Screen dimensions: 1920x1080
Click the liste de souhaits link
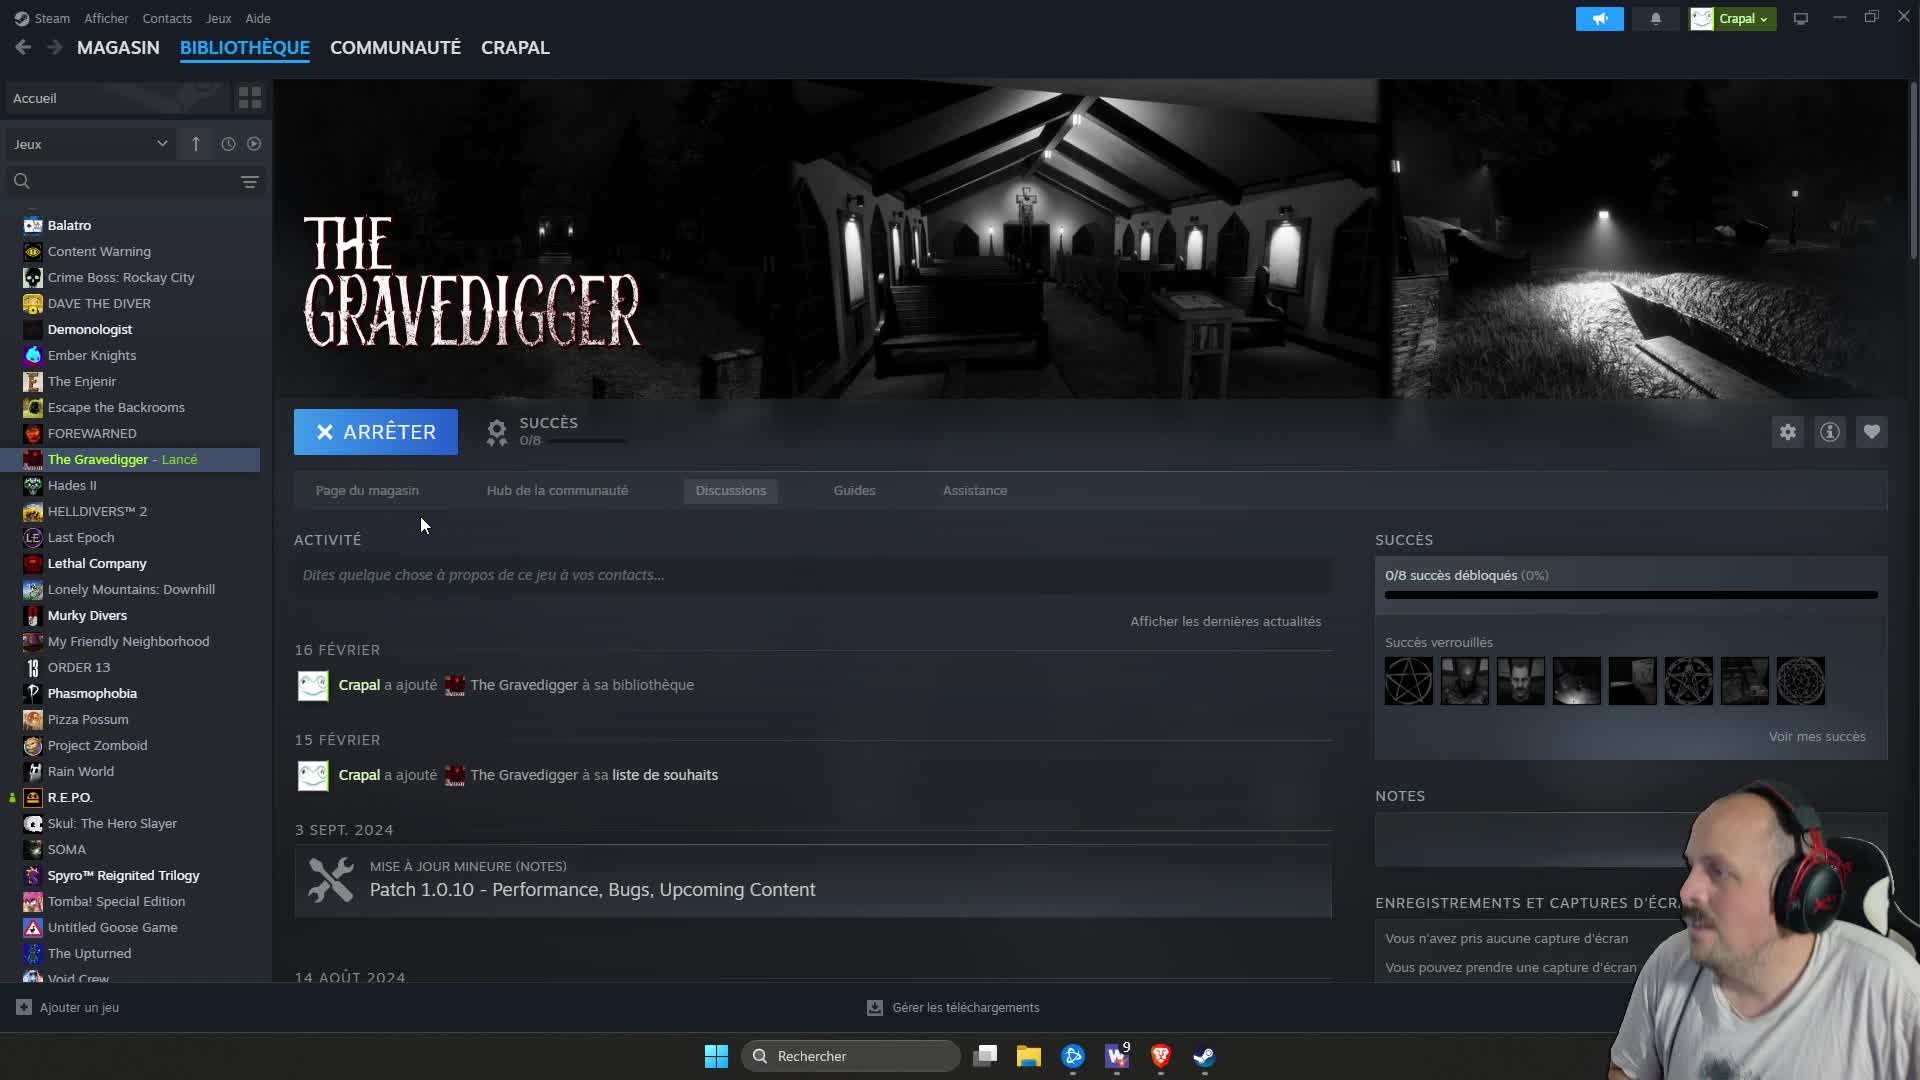(665, 775)
